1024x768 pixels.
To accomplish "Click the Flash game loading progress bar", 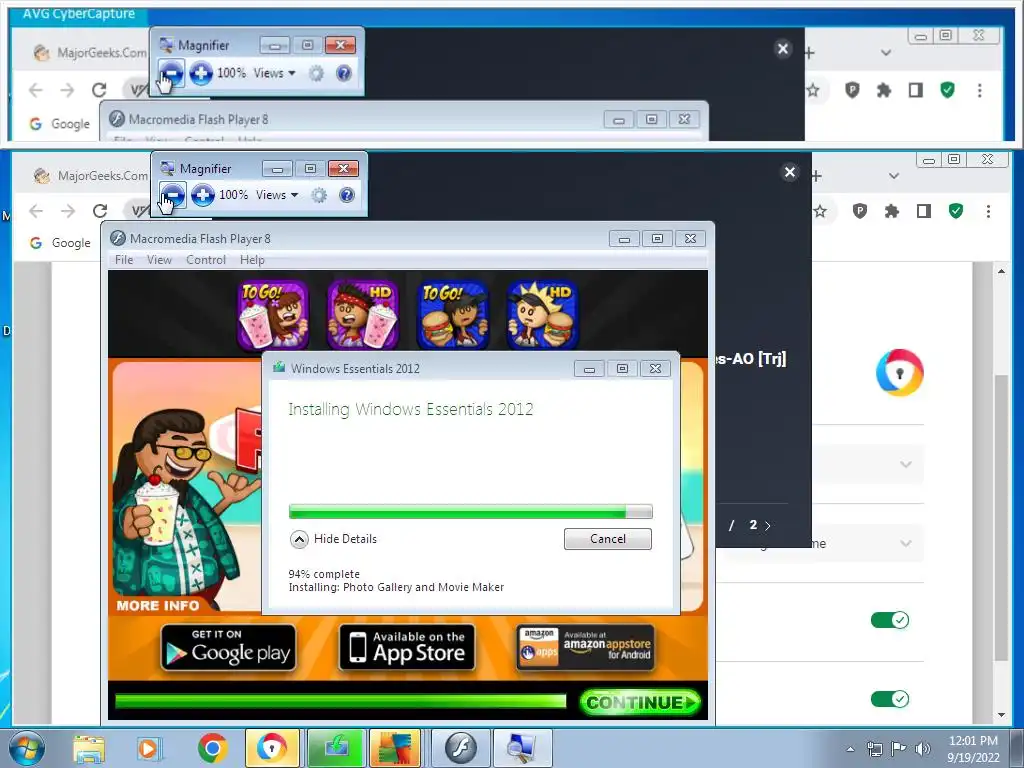I will pyautogui.click(x=341, y=701).
